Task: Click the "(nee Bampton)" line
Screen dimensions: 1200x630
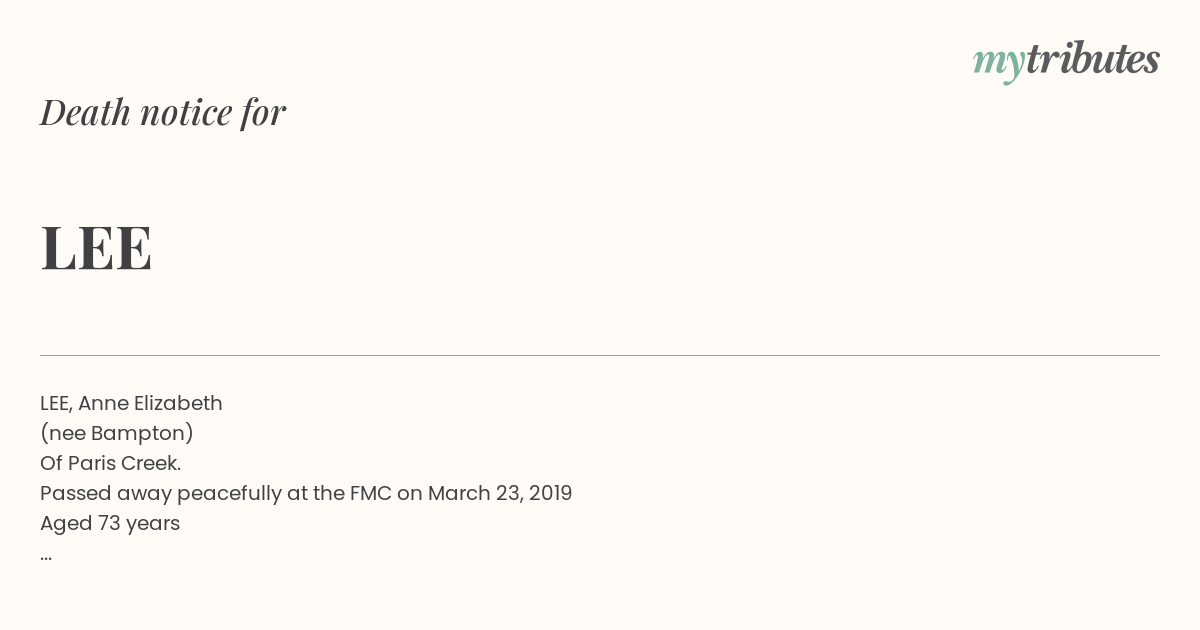Action: click(117, 433)
